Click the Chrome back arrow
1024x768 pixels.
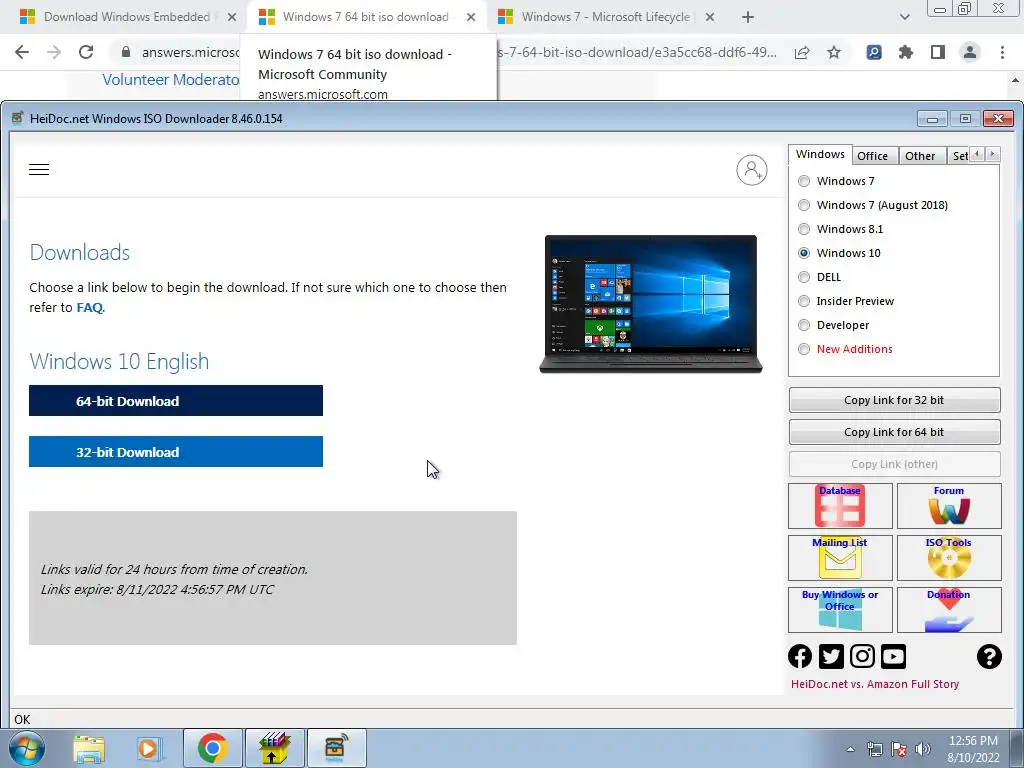pos(22,52)
